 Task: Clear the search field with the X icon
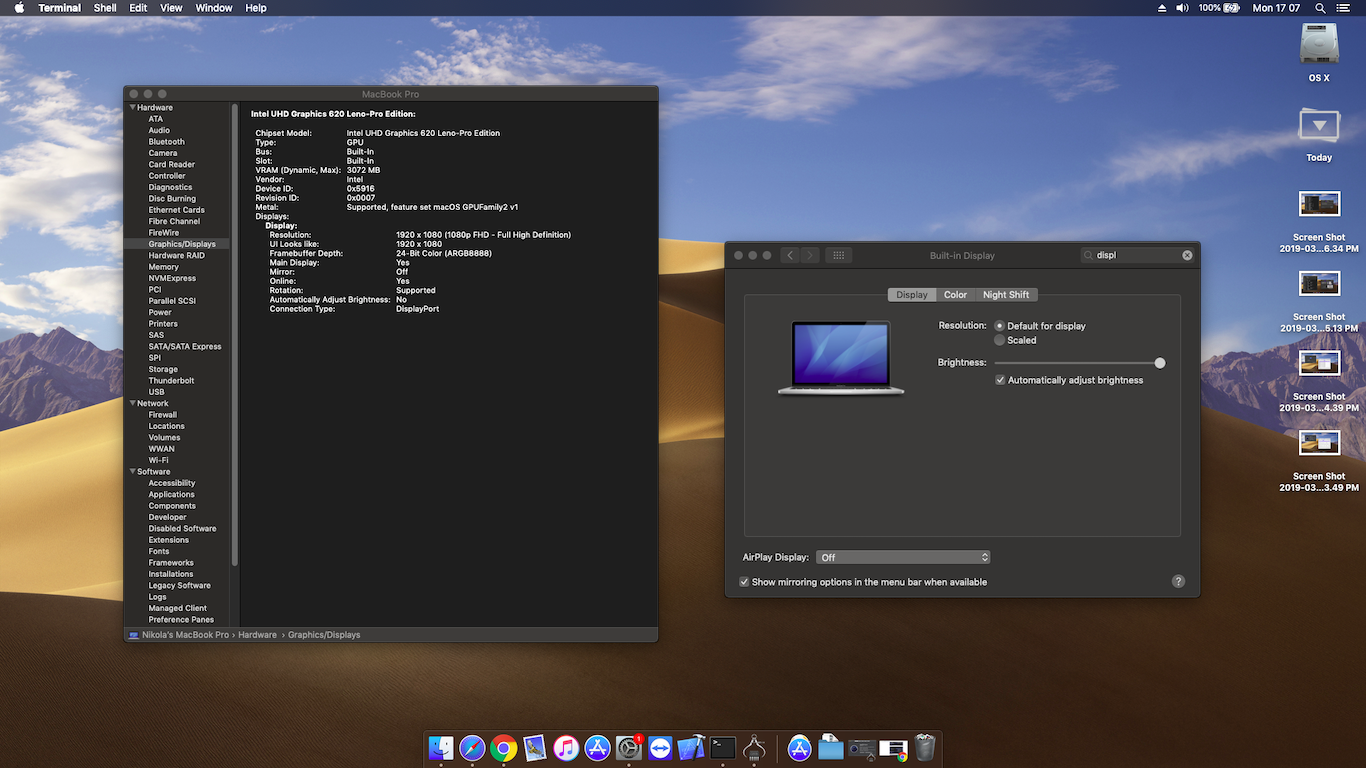(1187, 255)
